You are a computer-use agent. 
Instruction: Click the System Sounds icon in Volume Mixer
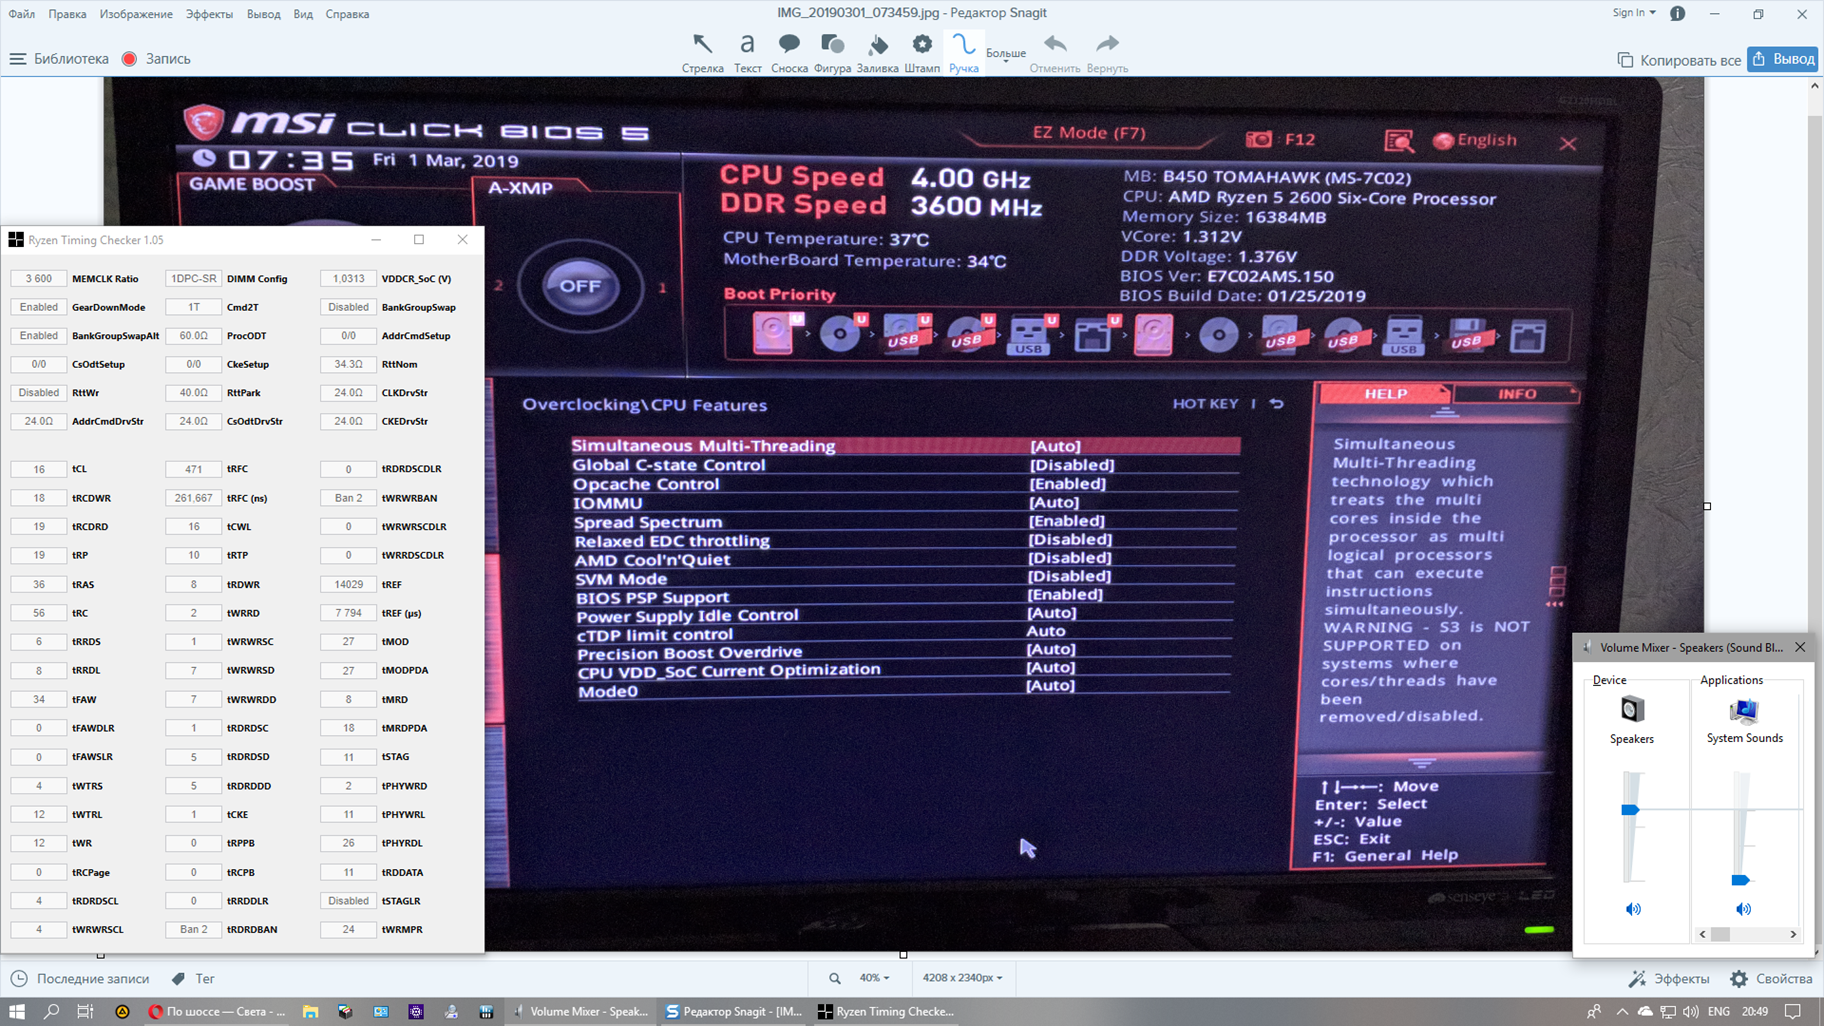(1743, 710)
